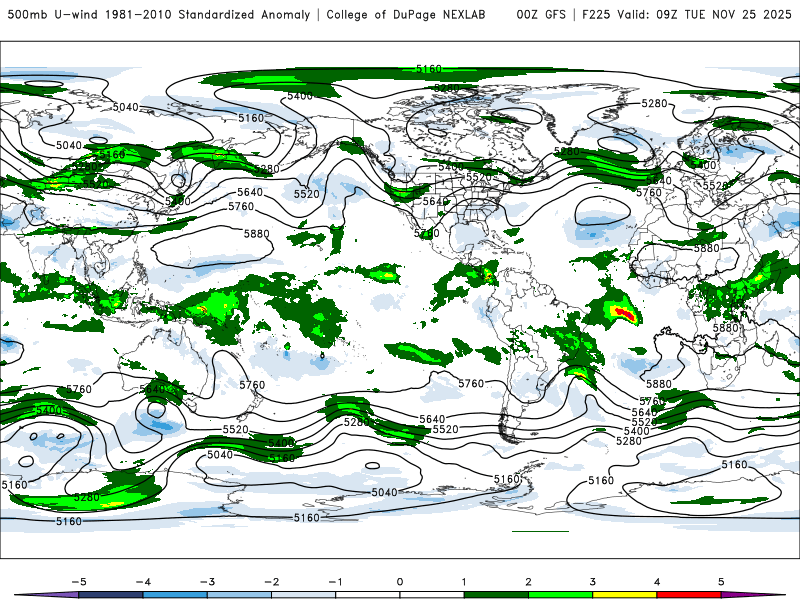Viewport: 800px width, 600px height.
Task: Click the '5760' contour label over Australia's east coast
Action: [x=252, y=385]
